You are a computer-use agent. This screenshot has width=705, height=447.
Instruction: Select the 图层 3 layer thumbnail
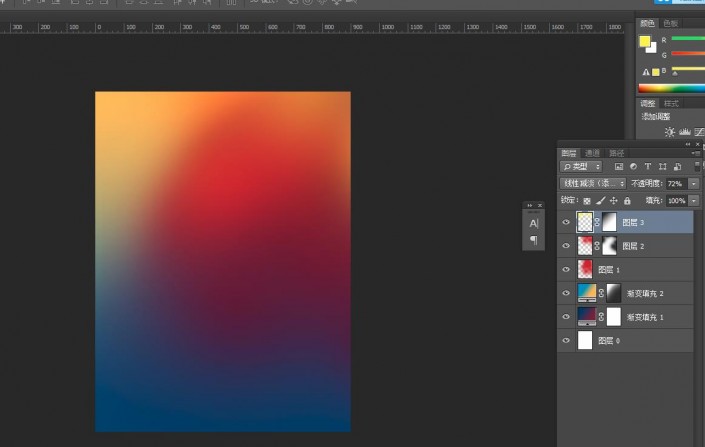[x=585, y=222]
